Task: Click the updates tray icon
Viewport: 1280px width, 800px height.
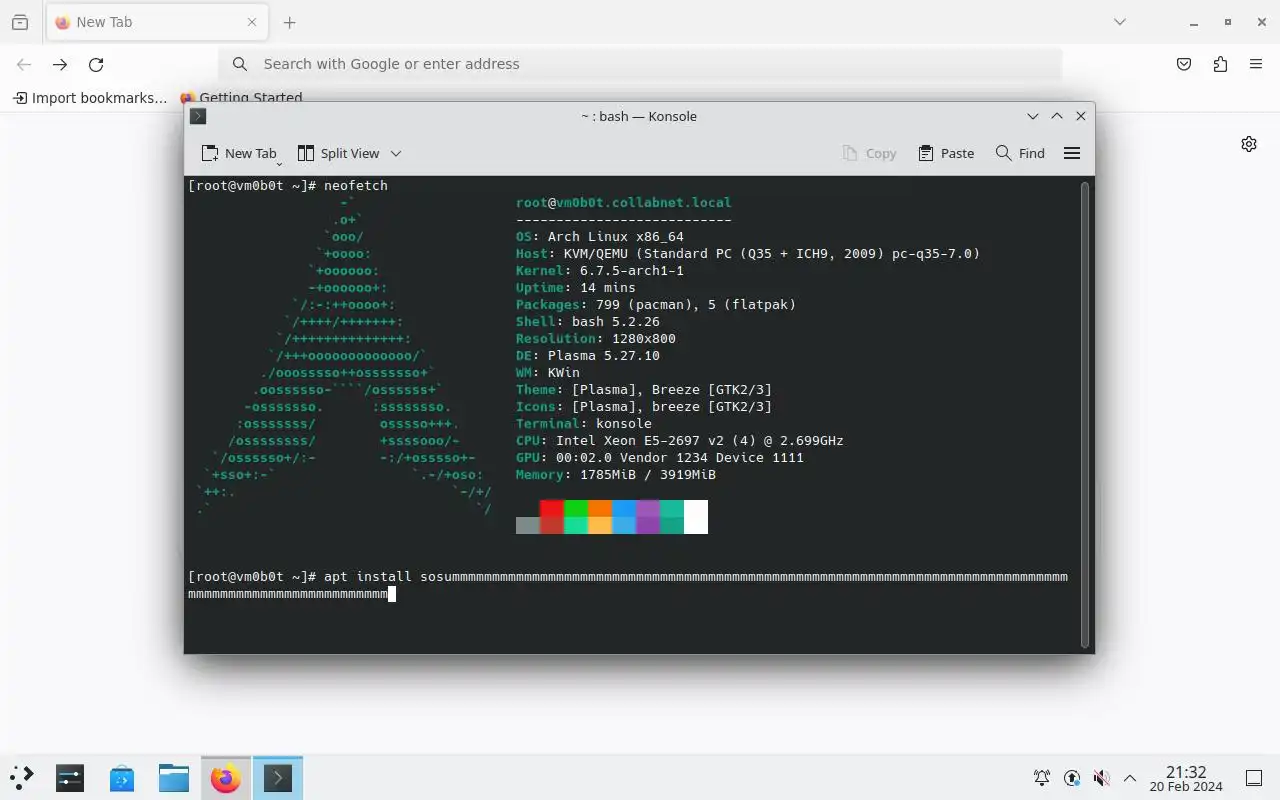Action: tap(1072, 778)
